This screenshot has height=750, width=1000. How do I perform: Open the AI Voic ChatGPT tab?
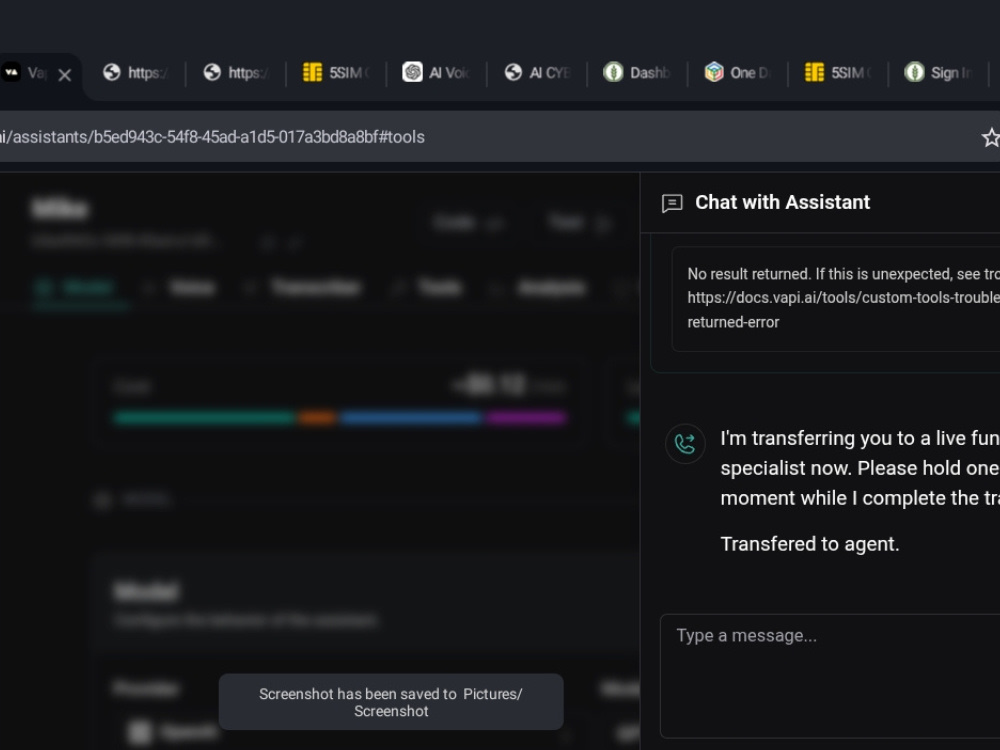coord(436,73)
